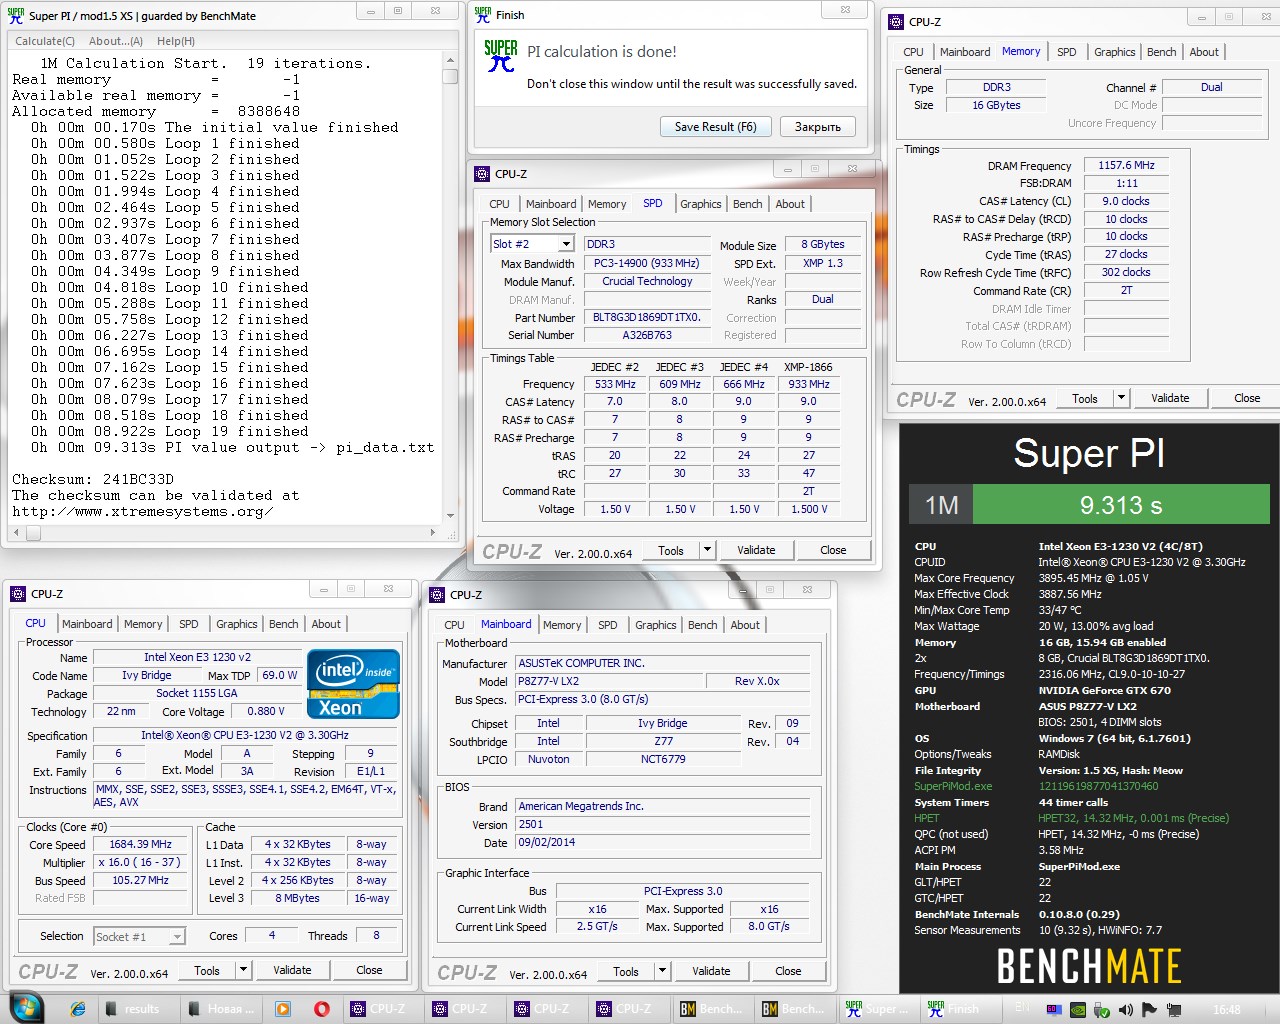Open the Slot #2 memory slot dropdown
Image resolution: width=1280 pixels, height=1024 pixels.
tap(532, 244)
